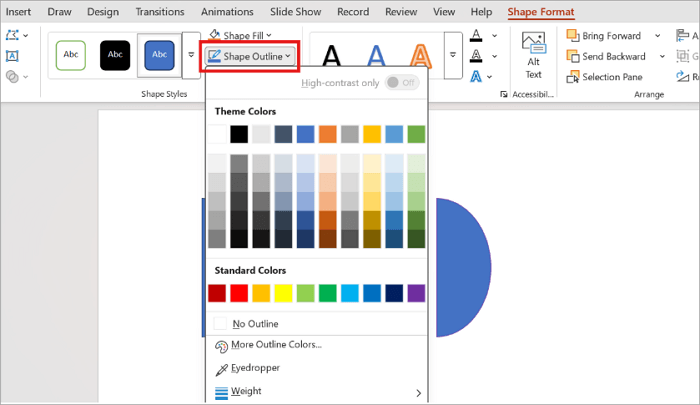
Task: Switch to the Transitions tab
Action: (160, 12)
